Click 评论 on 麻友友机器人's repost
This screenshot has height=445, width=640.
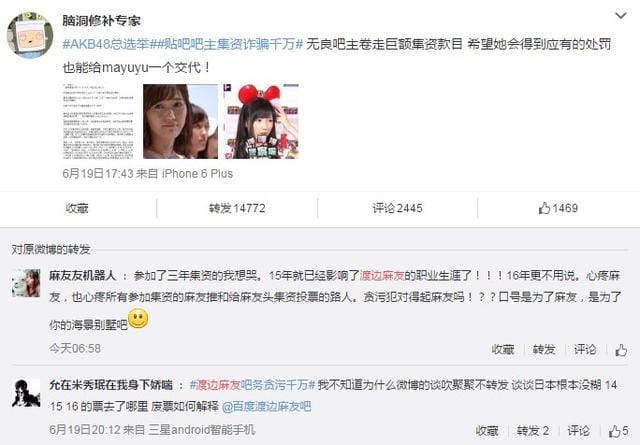point(585,349)
